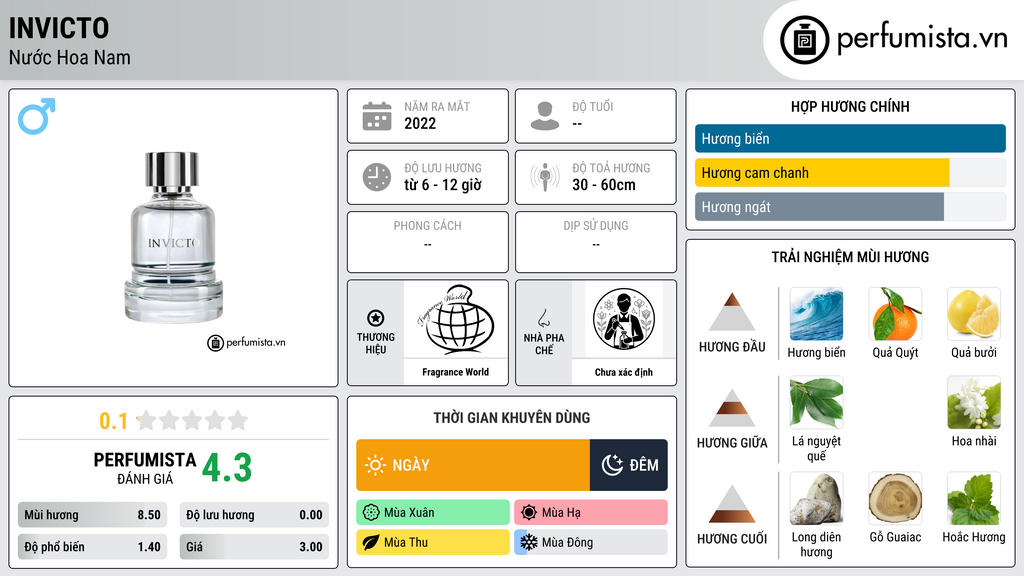This screenshot has width=1024, height=576.
Task: Click the moon icon in Đêm bar
Action: pyautogui.click(x=612, y=465)
